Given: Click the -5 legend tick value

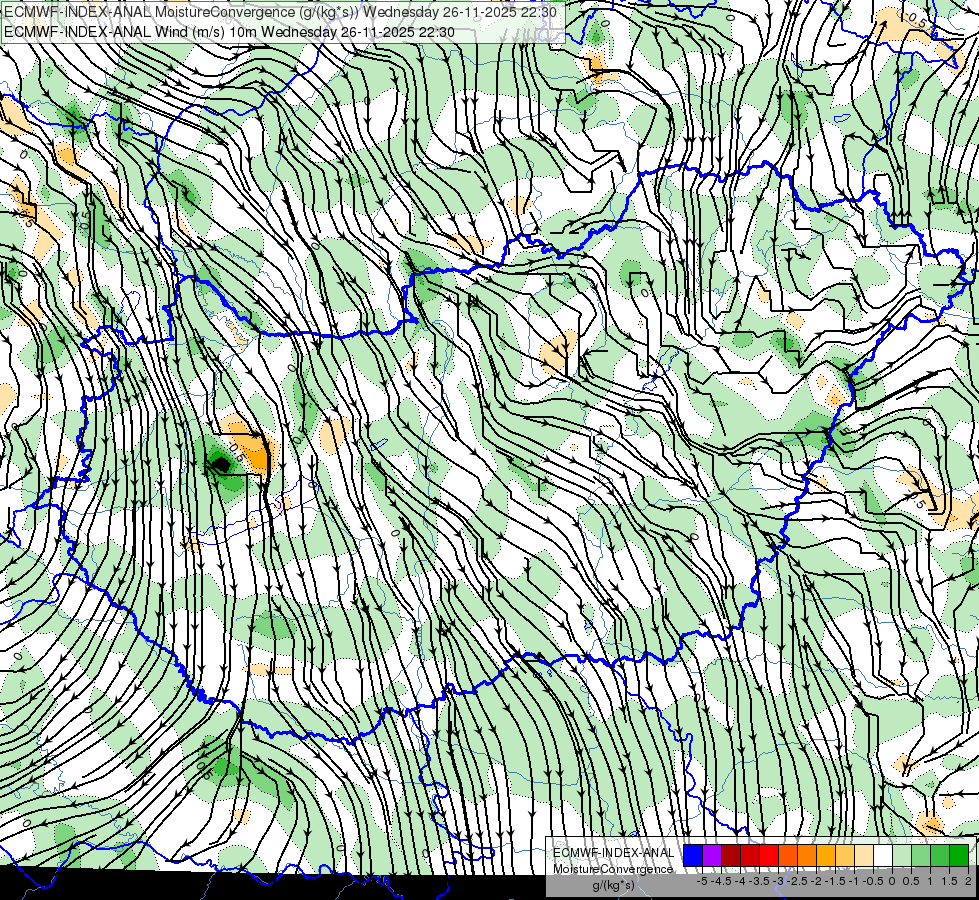Looking at the screenshot, I should tap(702, 881).
